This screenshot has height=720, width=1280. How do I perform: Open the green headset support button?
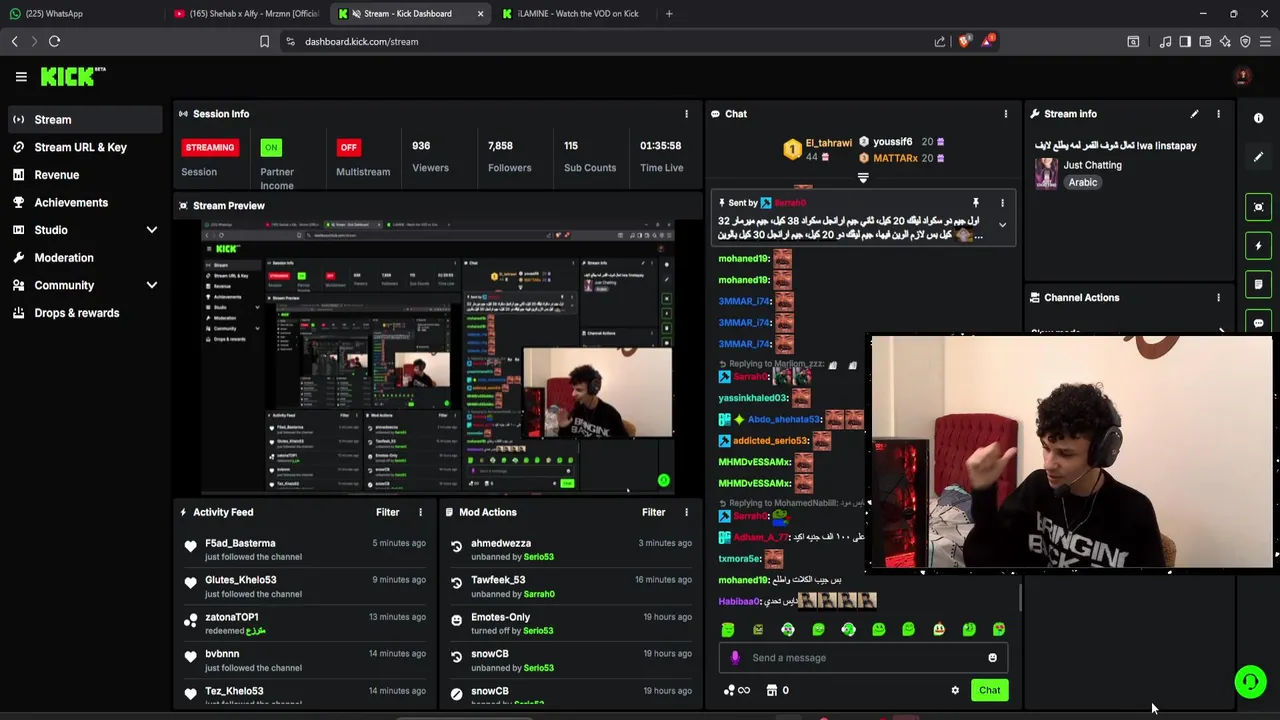point(1250,682)
